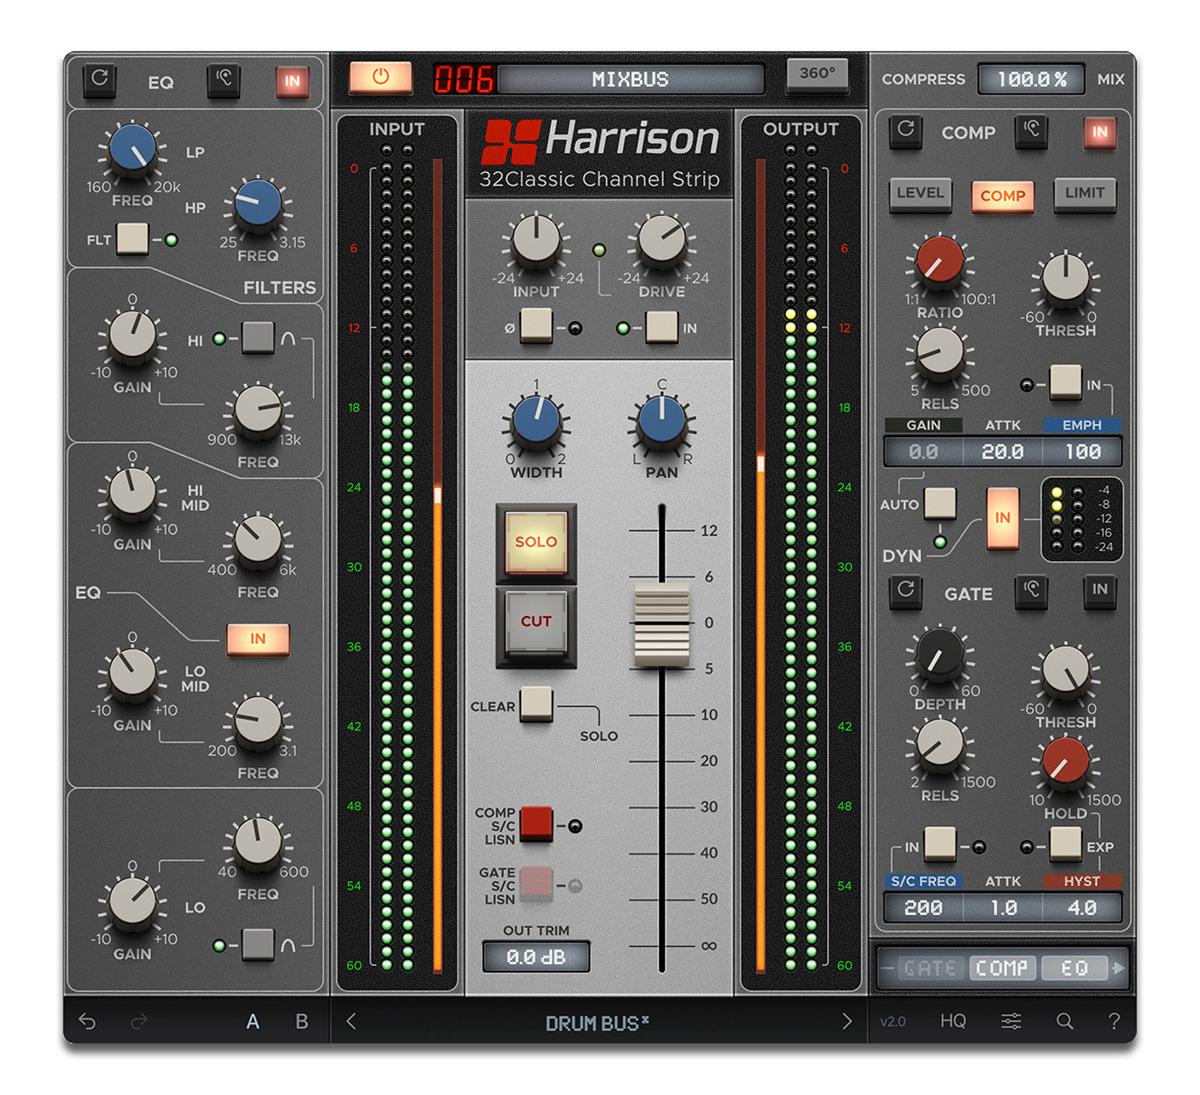The width and height of the screenshot is (1200, 1095).
Task: Select the COMP compressor mode
Action: (1002, 196)
